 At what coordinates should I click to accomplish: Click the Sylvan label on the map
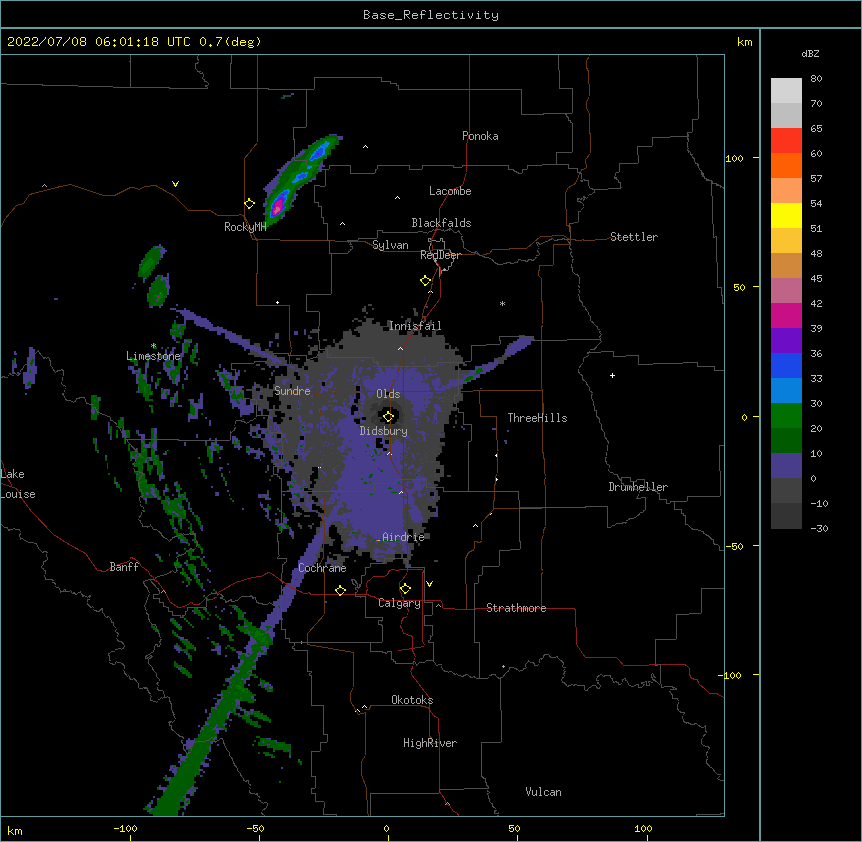click(x=390, y=245)
